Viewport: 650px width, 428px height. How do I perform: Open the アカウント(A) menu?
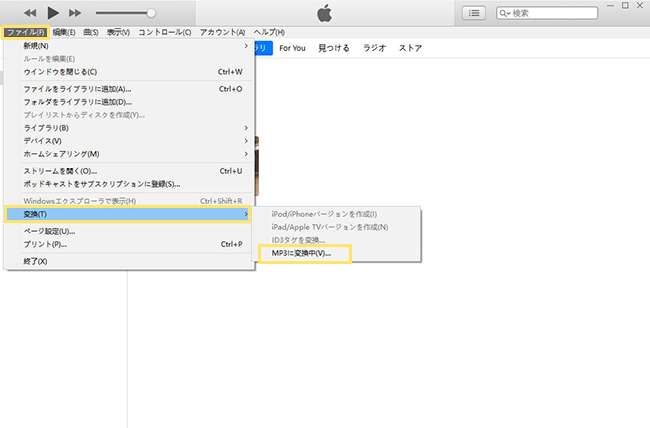222,32
